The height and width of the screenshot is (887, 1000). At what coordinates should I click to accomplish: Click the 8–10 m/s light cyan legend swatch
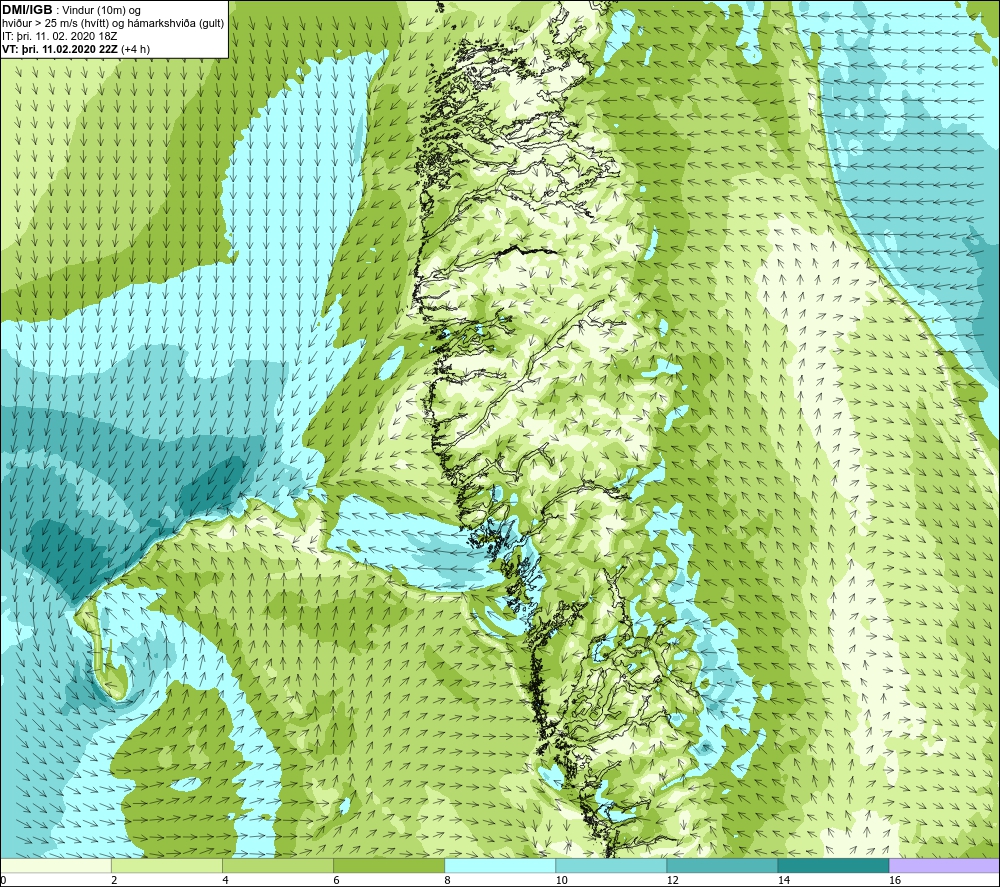pos(499,866)
